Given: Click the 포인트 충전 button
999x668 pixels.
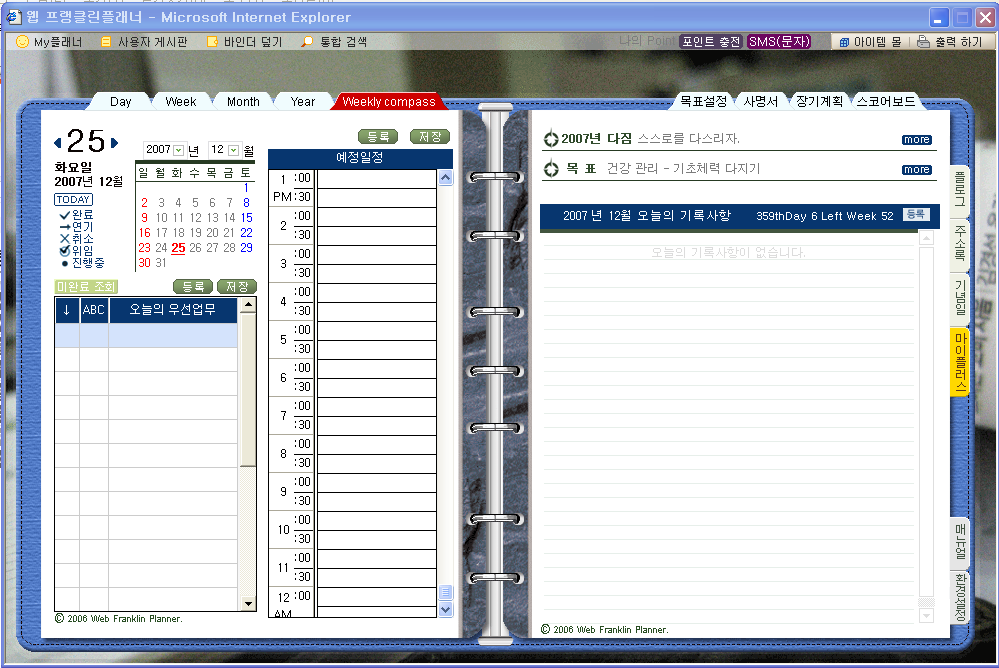Looking at the screenshot, I should point(711,42).
